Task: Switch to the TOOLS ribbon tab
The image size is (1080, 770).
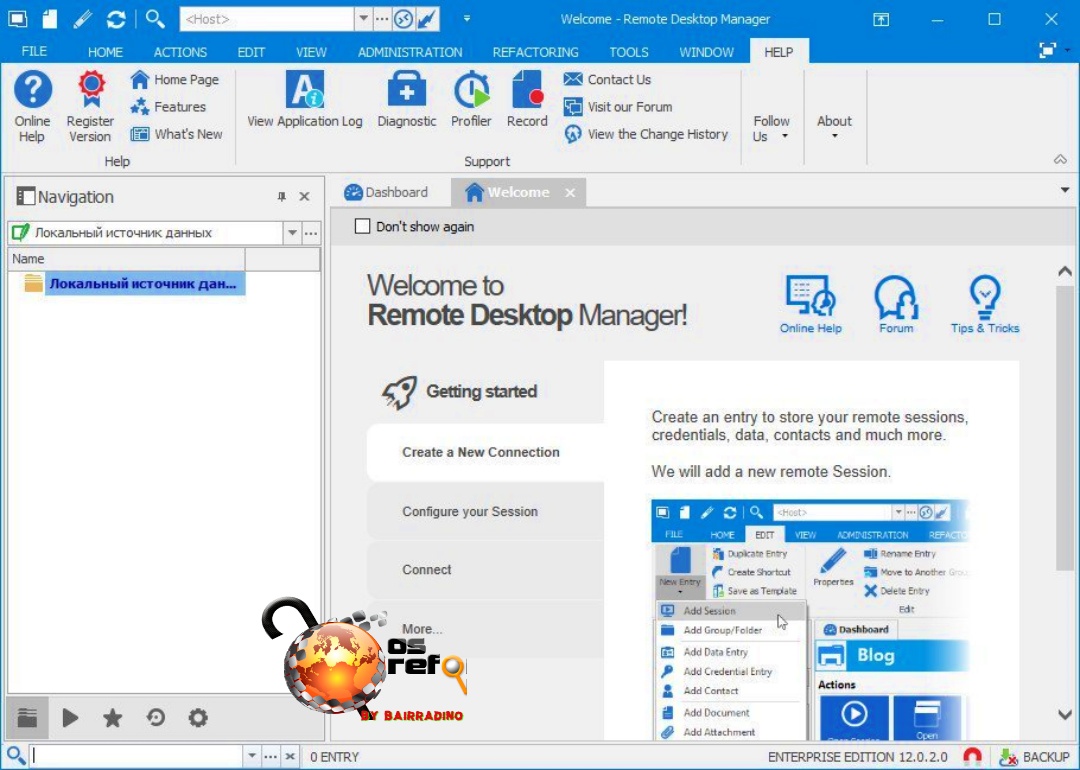Action: 628,52
